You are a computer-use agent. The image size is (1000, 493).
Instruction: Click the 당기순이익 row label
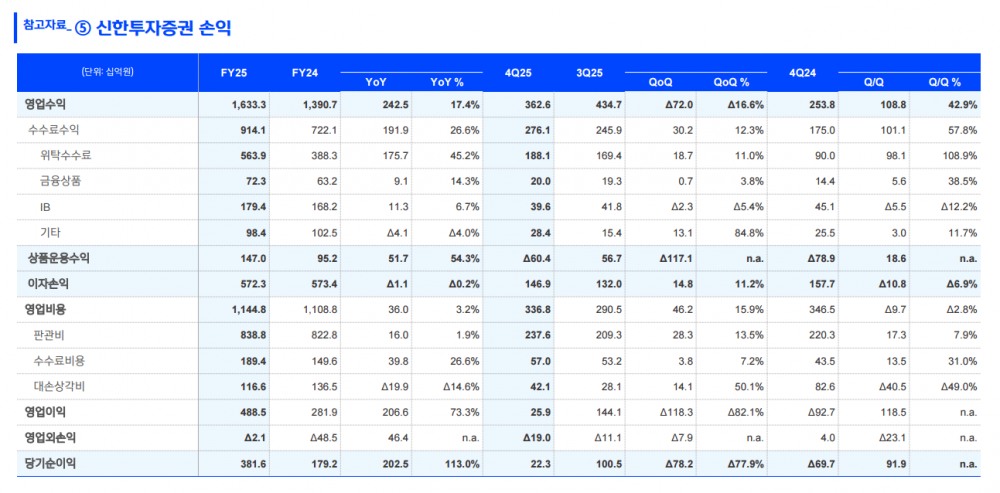(x=50, y=462)
